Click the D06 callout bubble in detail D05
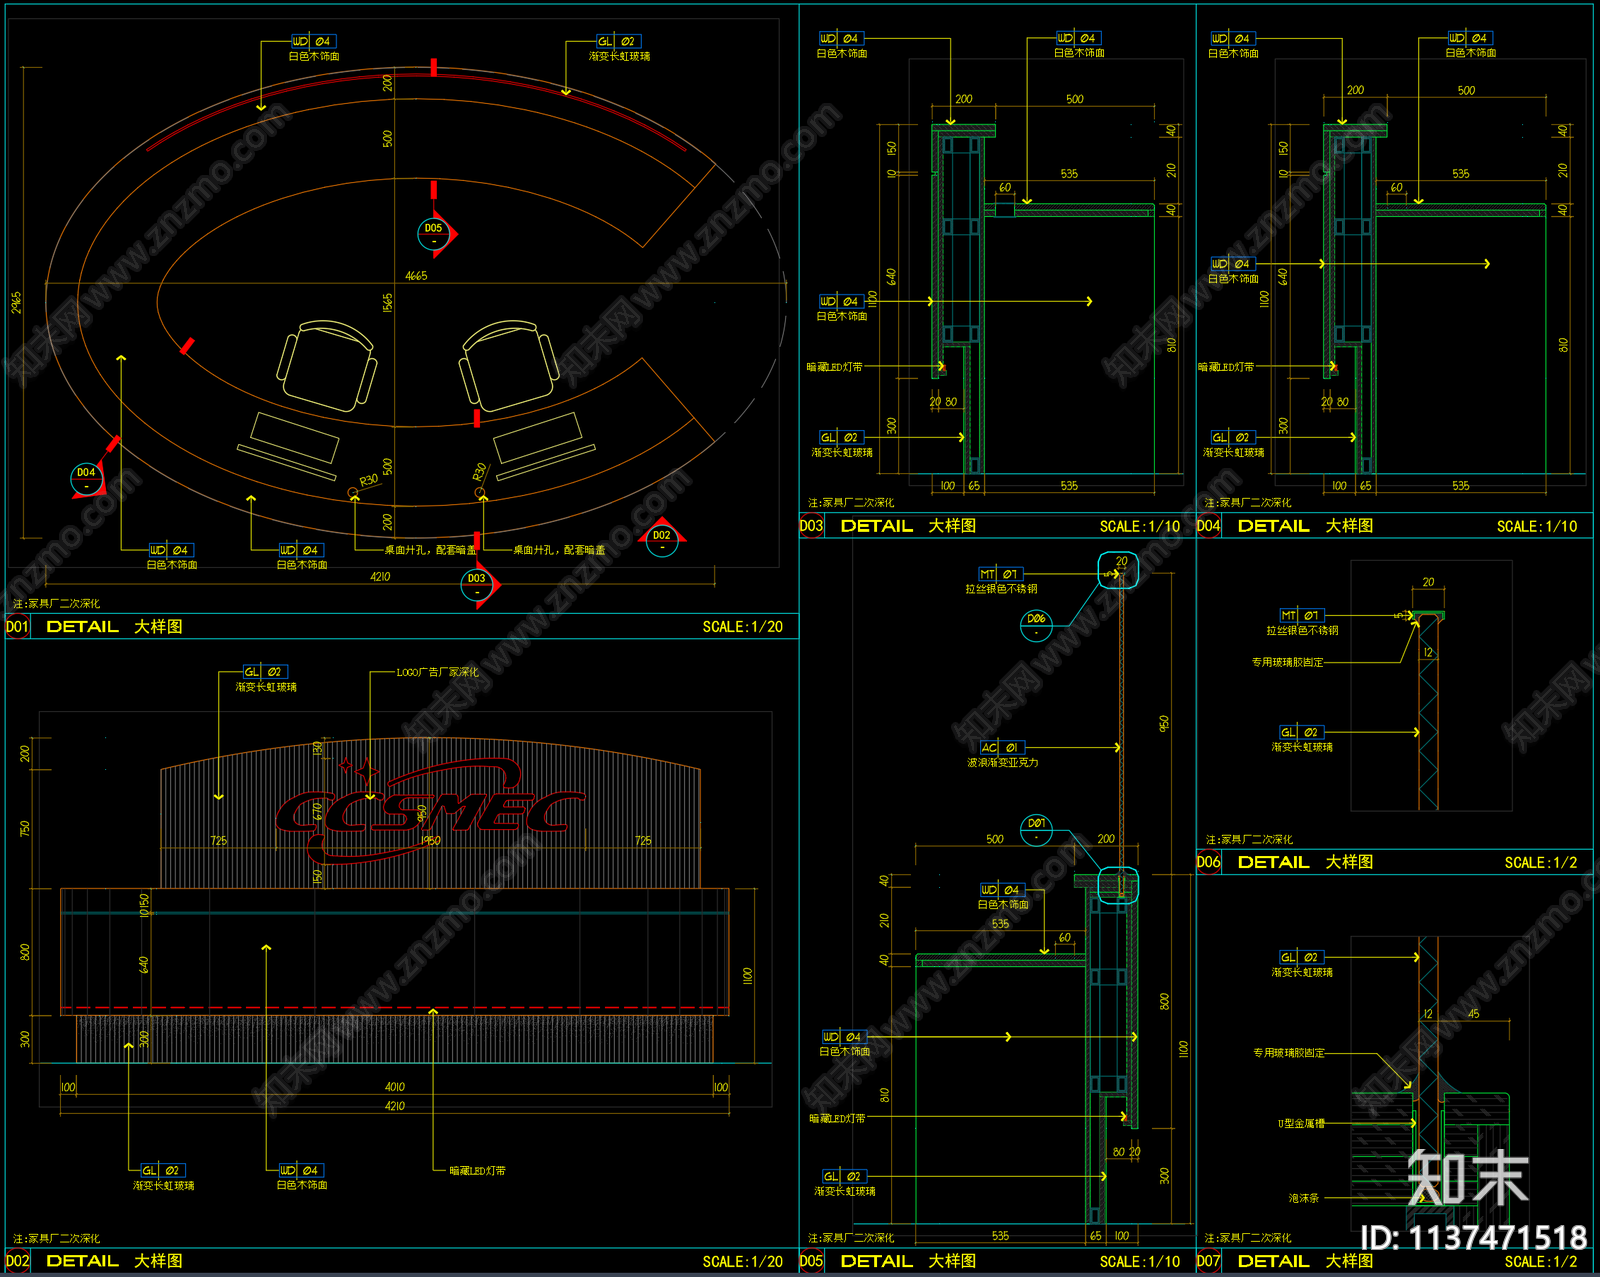1600x1277 pixels. point(1036,625)
